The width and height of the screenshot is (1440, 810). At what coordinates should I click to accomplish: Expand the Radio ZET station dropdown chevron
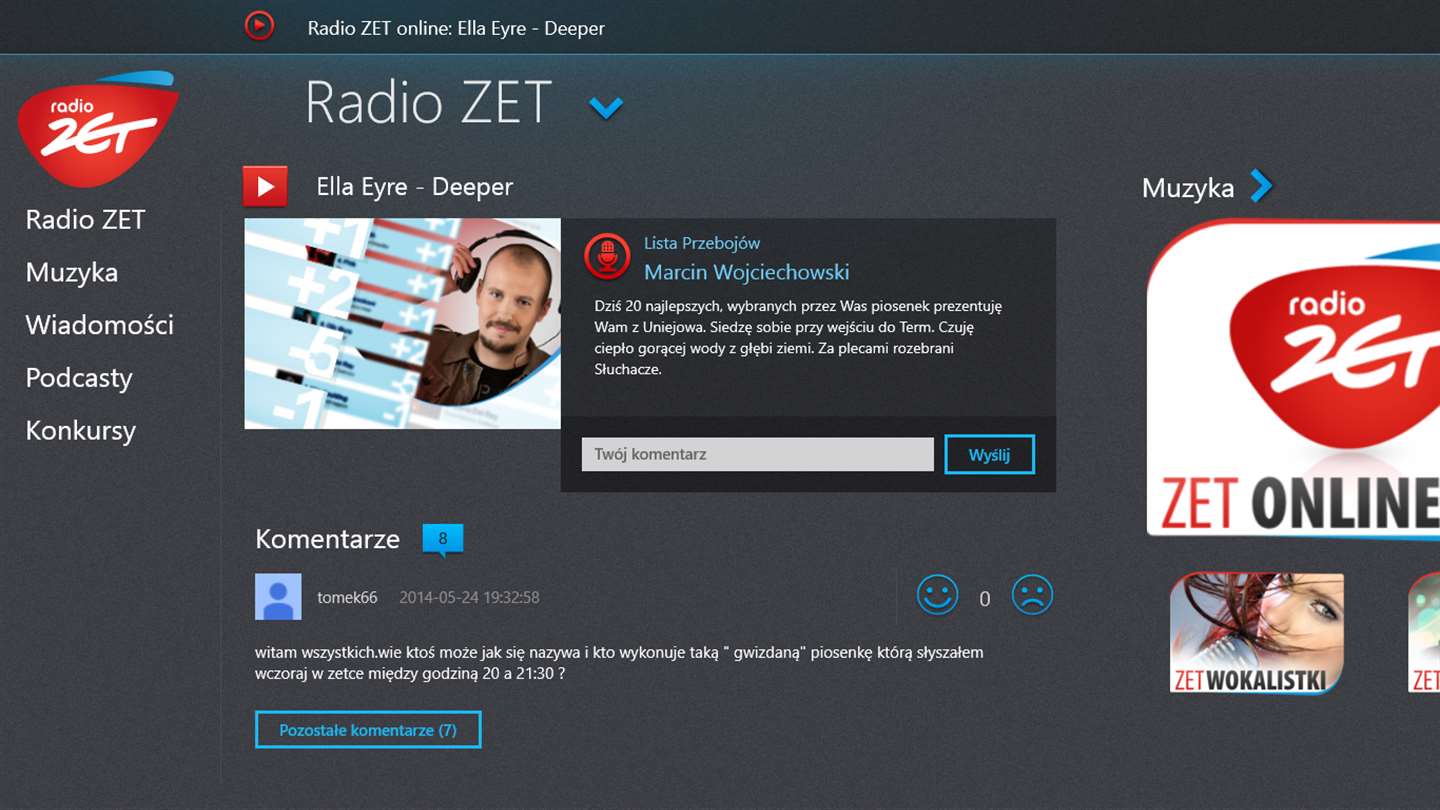606,106
